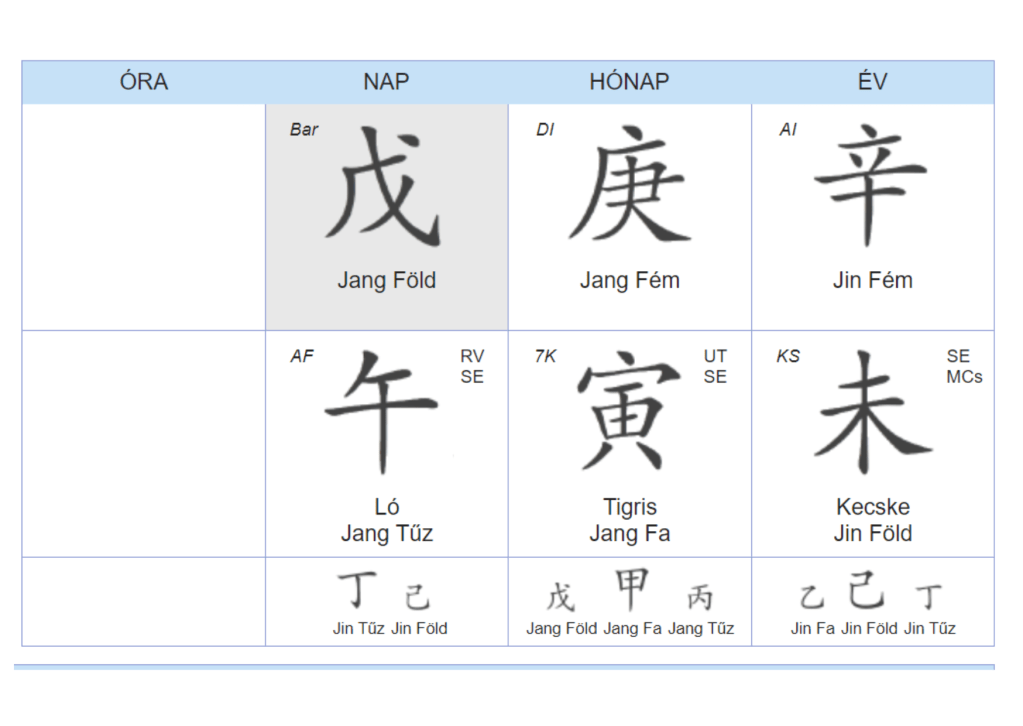The image size is (1023, 726).
Task: Click the empty ÓRA stem cell
Action: 143,217
